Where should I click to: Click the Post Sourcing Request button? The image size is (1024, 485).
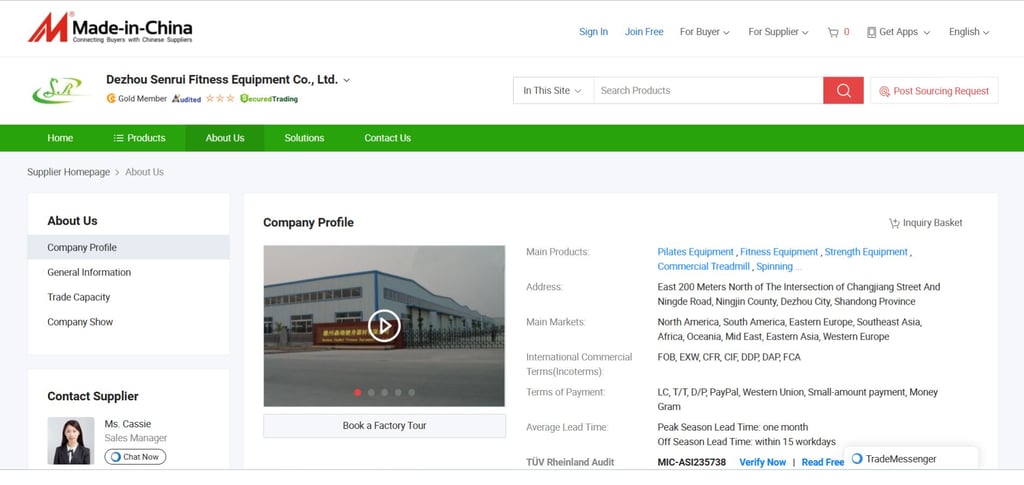click(x=933, y=91)
